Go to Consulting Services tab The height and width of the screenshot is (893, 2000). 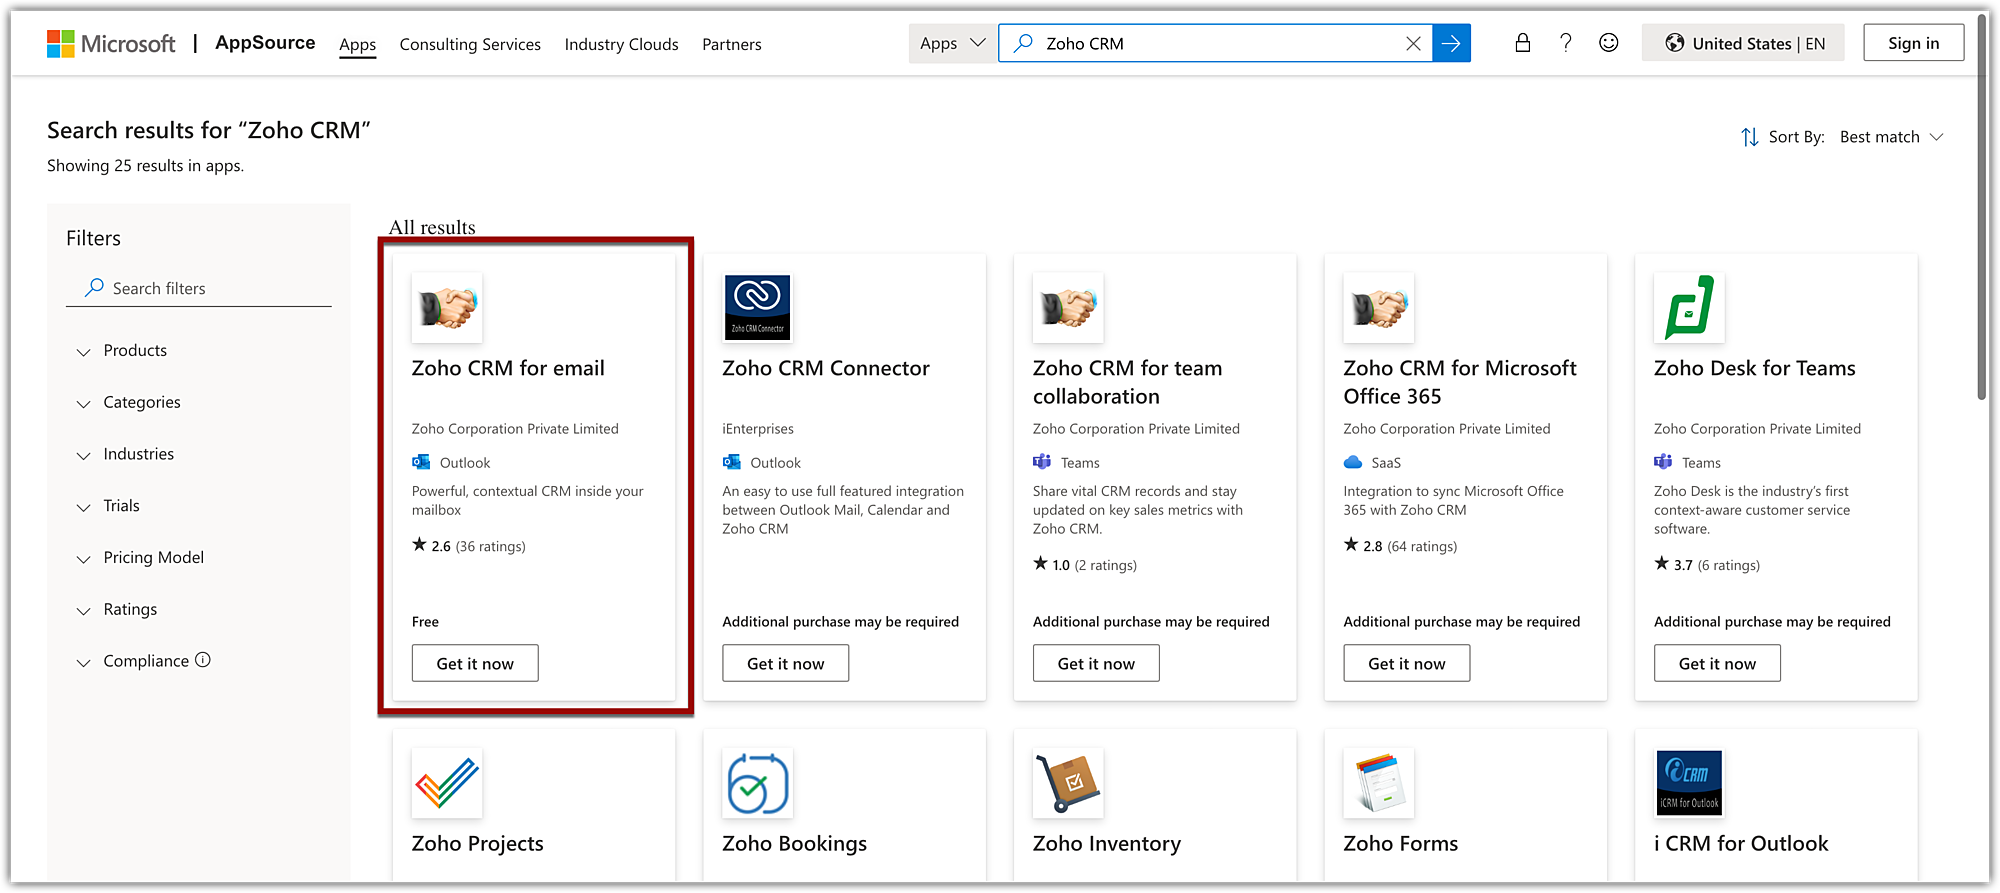[x=470, y=44]
